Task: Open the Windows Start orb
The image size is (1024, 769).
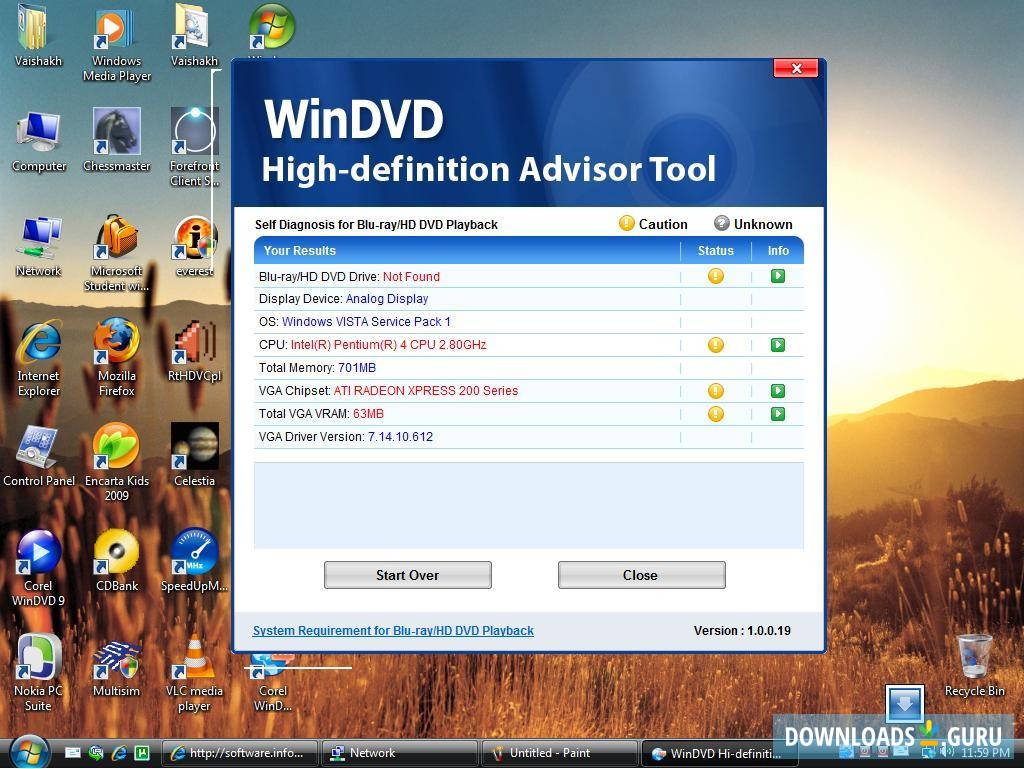Action: coord(29,753)
